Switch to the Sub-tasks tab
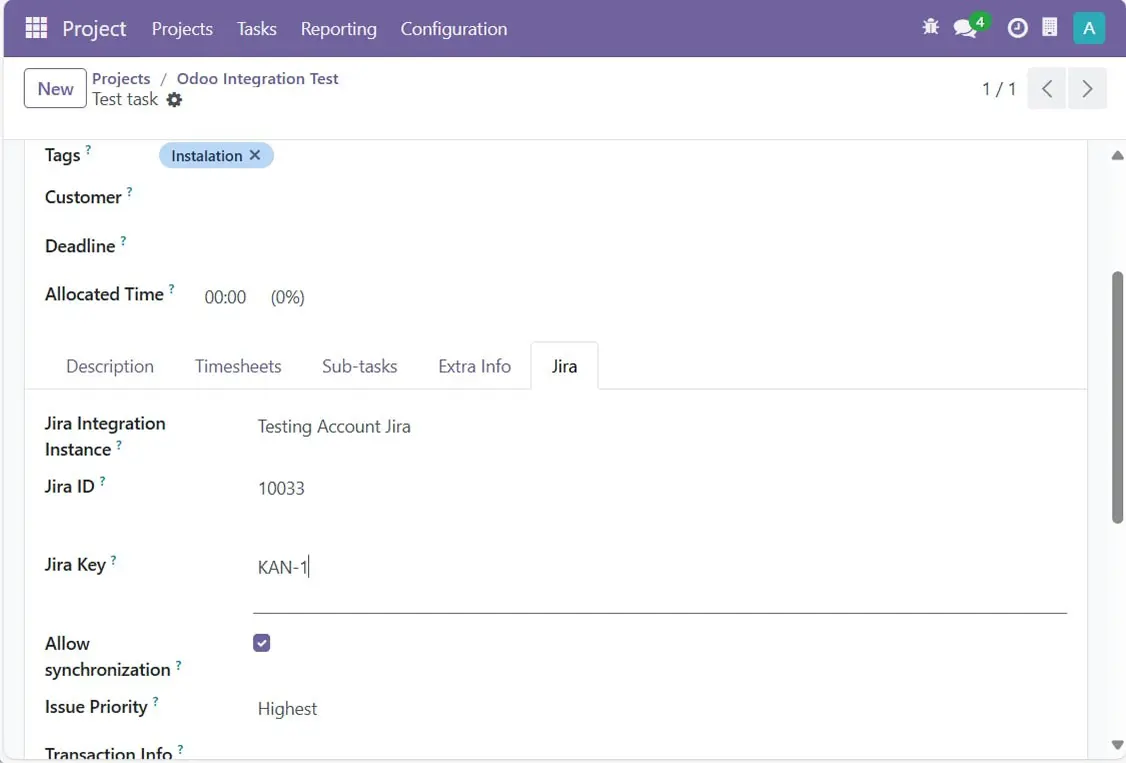 point(359,366)
